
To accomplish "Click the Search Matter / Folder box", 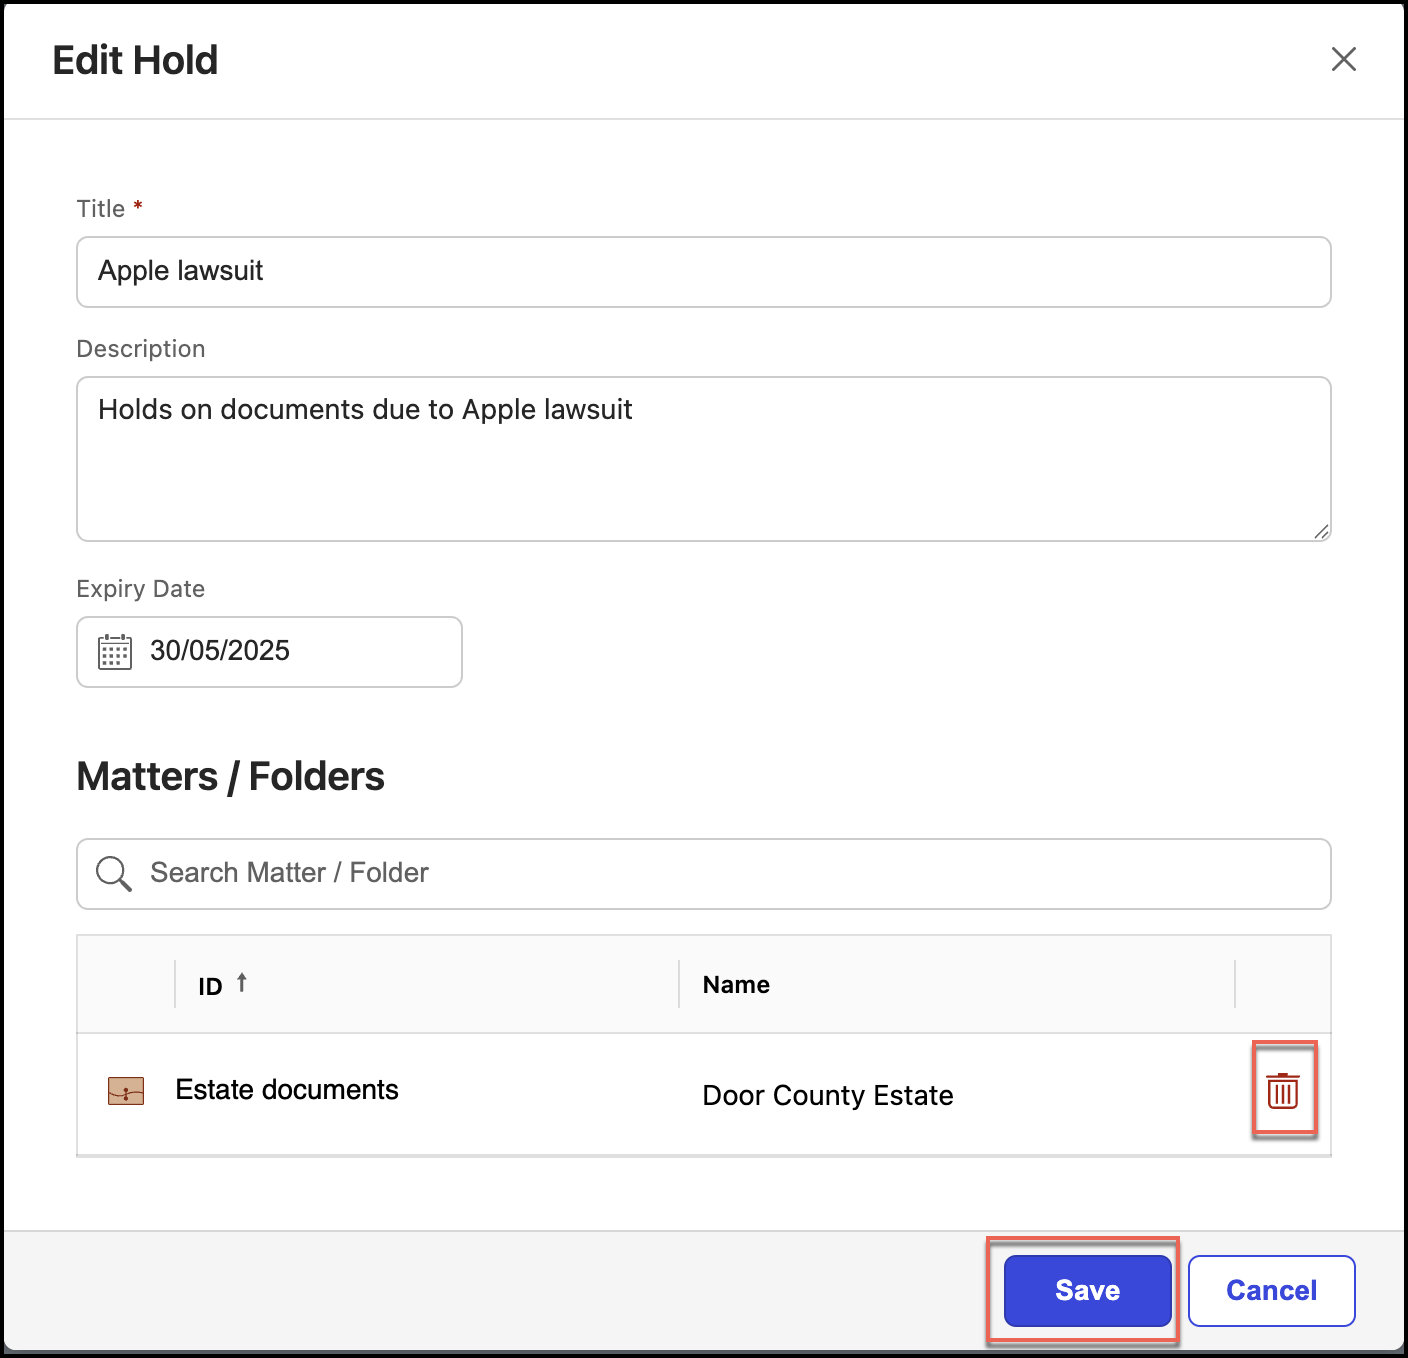I will pos(720,873).
